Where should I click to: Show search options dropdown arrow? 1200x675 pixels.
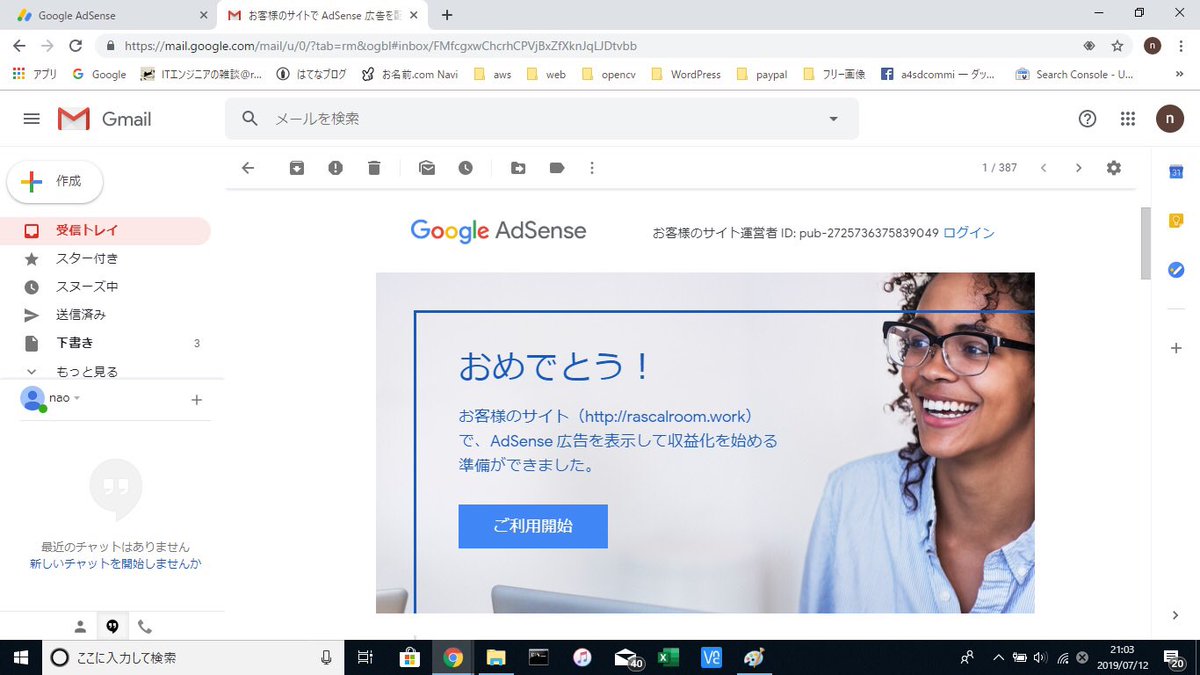coord(833,119)
